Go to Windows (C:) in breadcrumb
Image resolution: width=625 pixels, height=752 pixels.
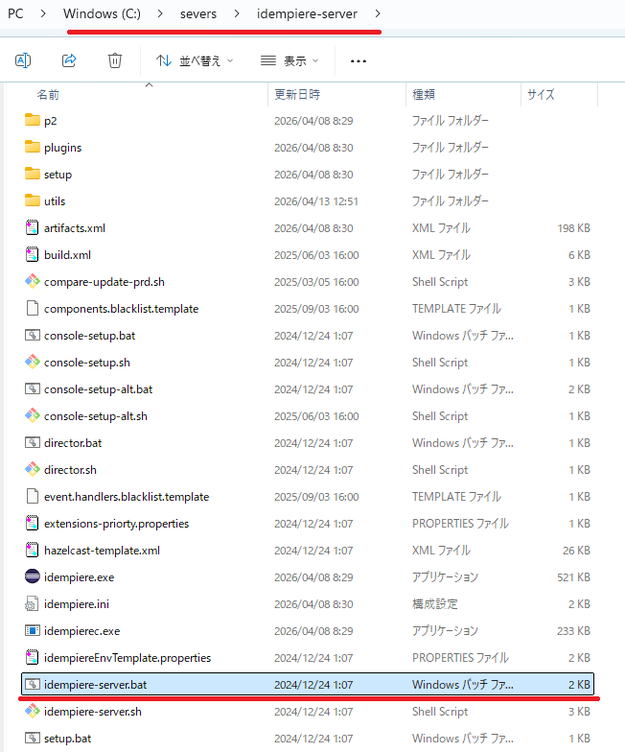click(102, 14)
